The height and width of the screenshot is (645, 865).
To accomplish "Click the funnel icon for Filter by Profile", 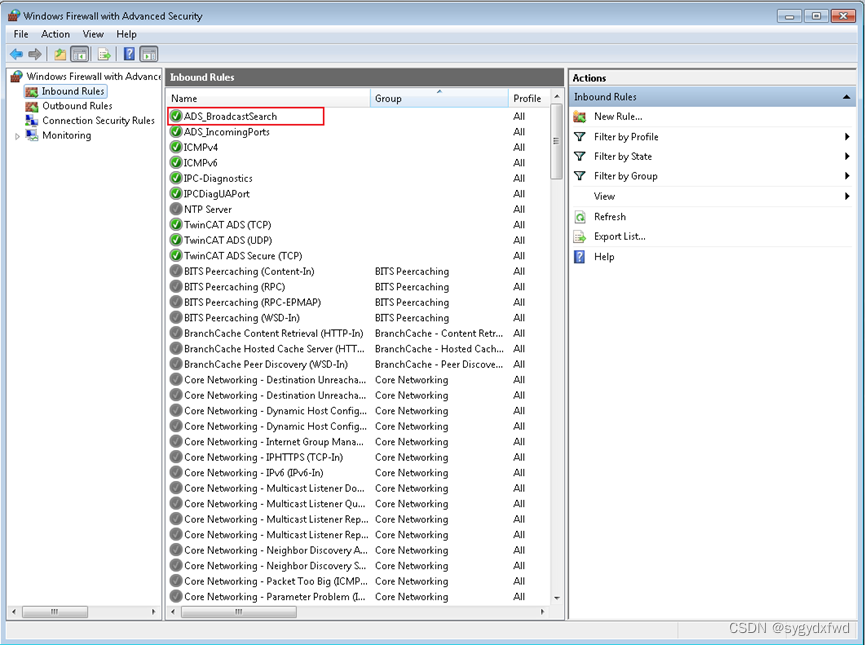I will (580, 136).
